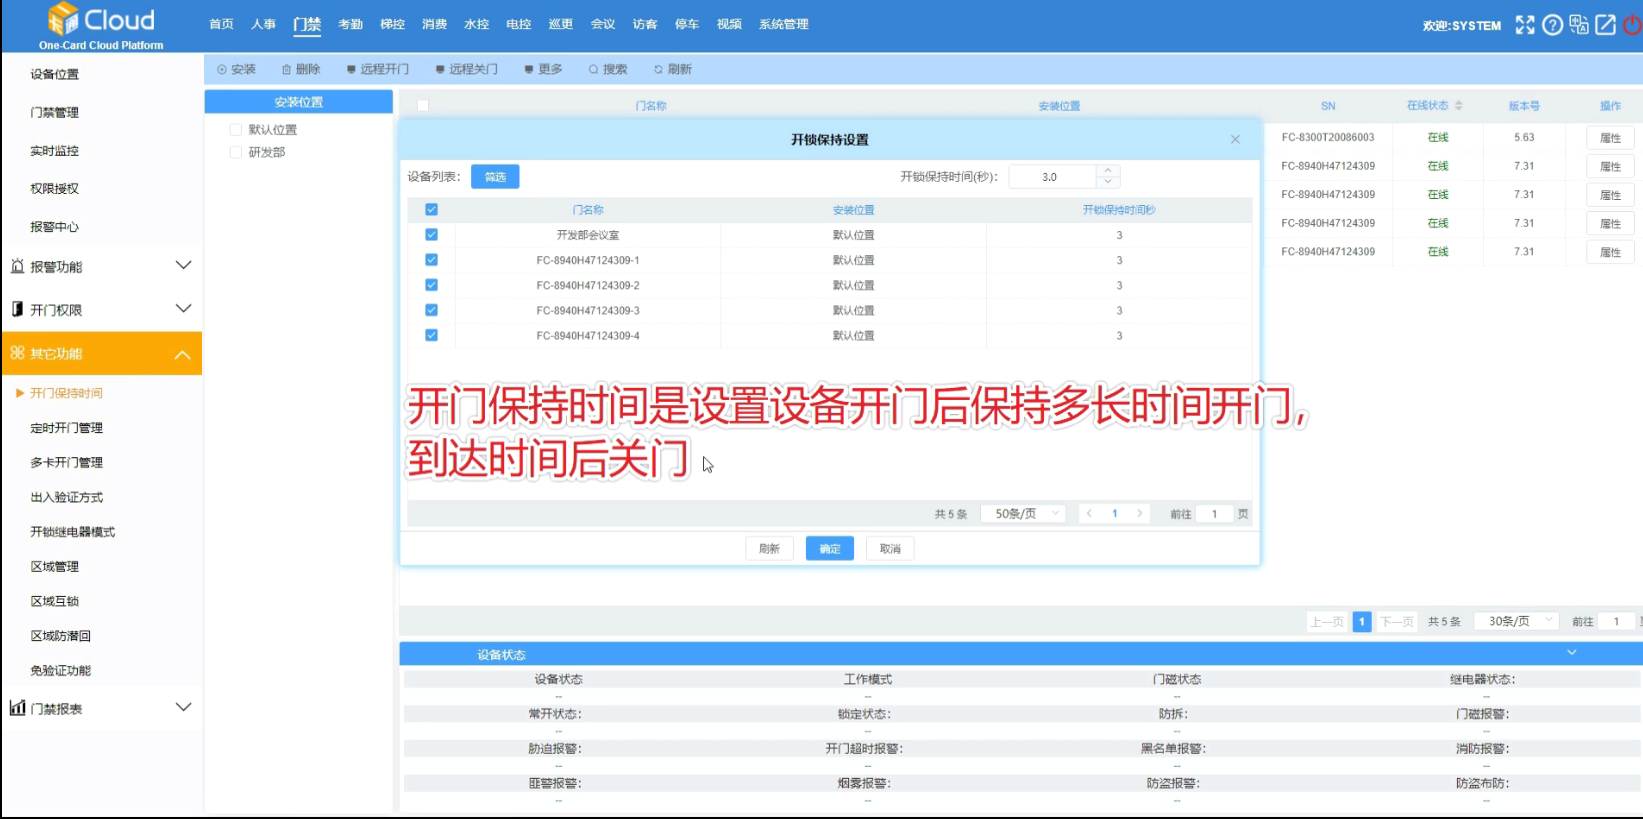The height and width of the screenshot is (819, 1643).
Task: Open 实时监控 in the sidebar
Action: pyautogui.click(x=54, y=150)
